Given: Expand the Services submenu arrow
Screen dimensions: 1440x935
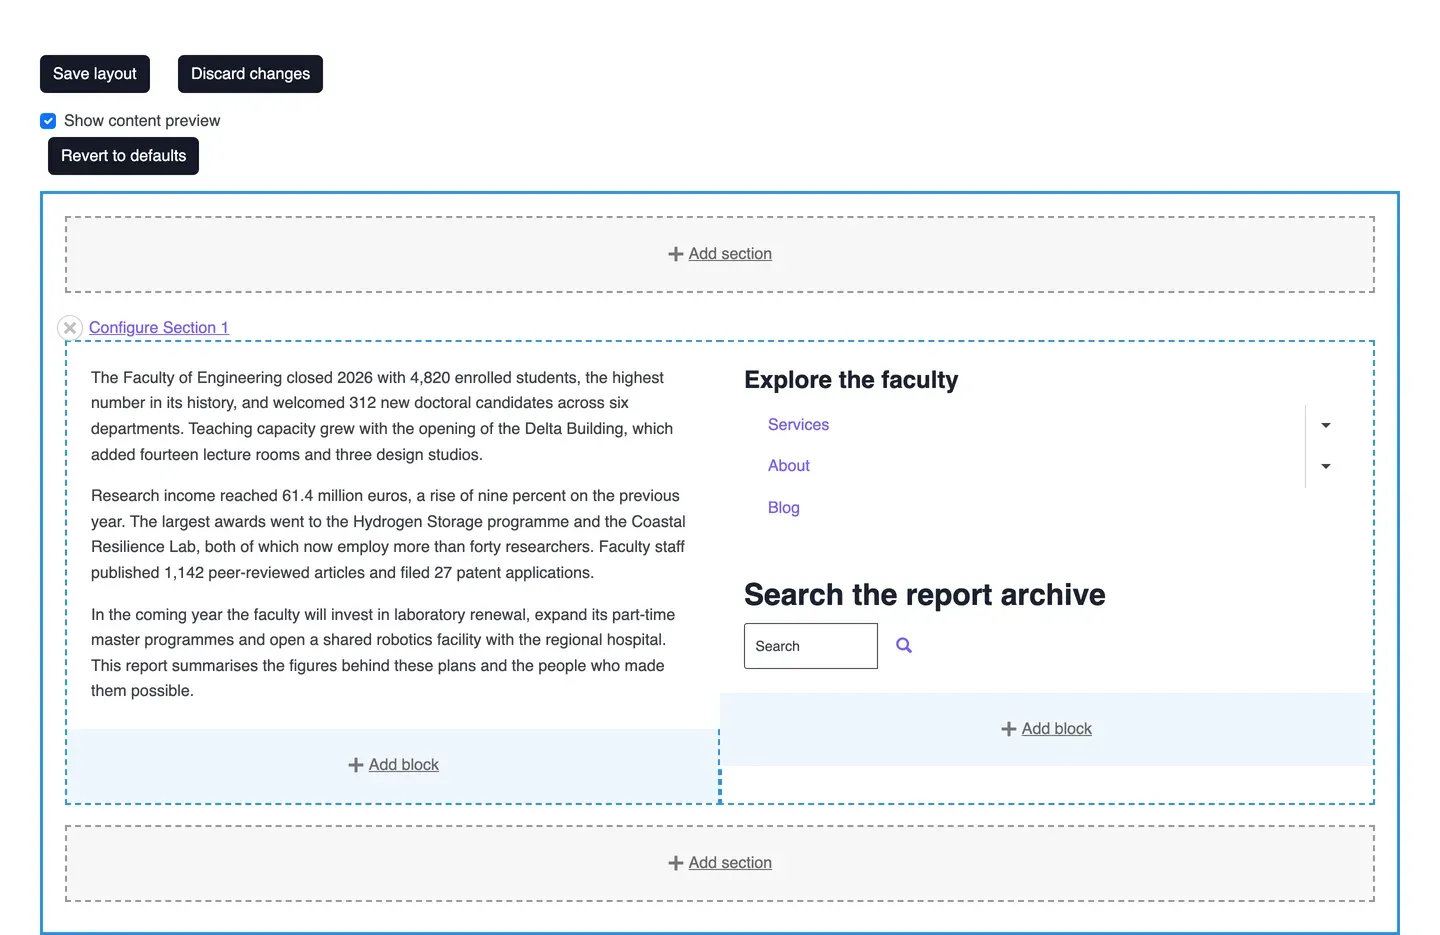Looking at the screenshot, I should [1326, 426].
